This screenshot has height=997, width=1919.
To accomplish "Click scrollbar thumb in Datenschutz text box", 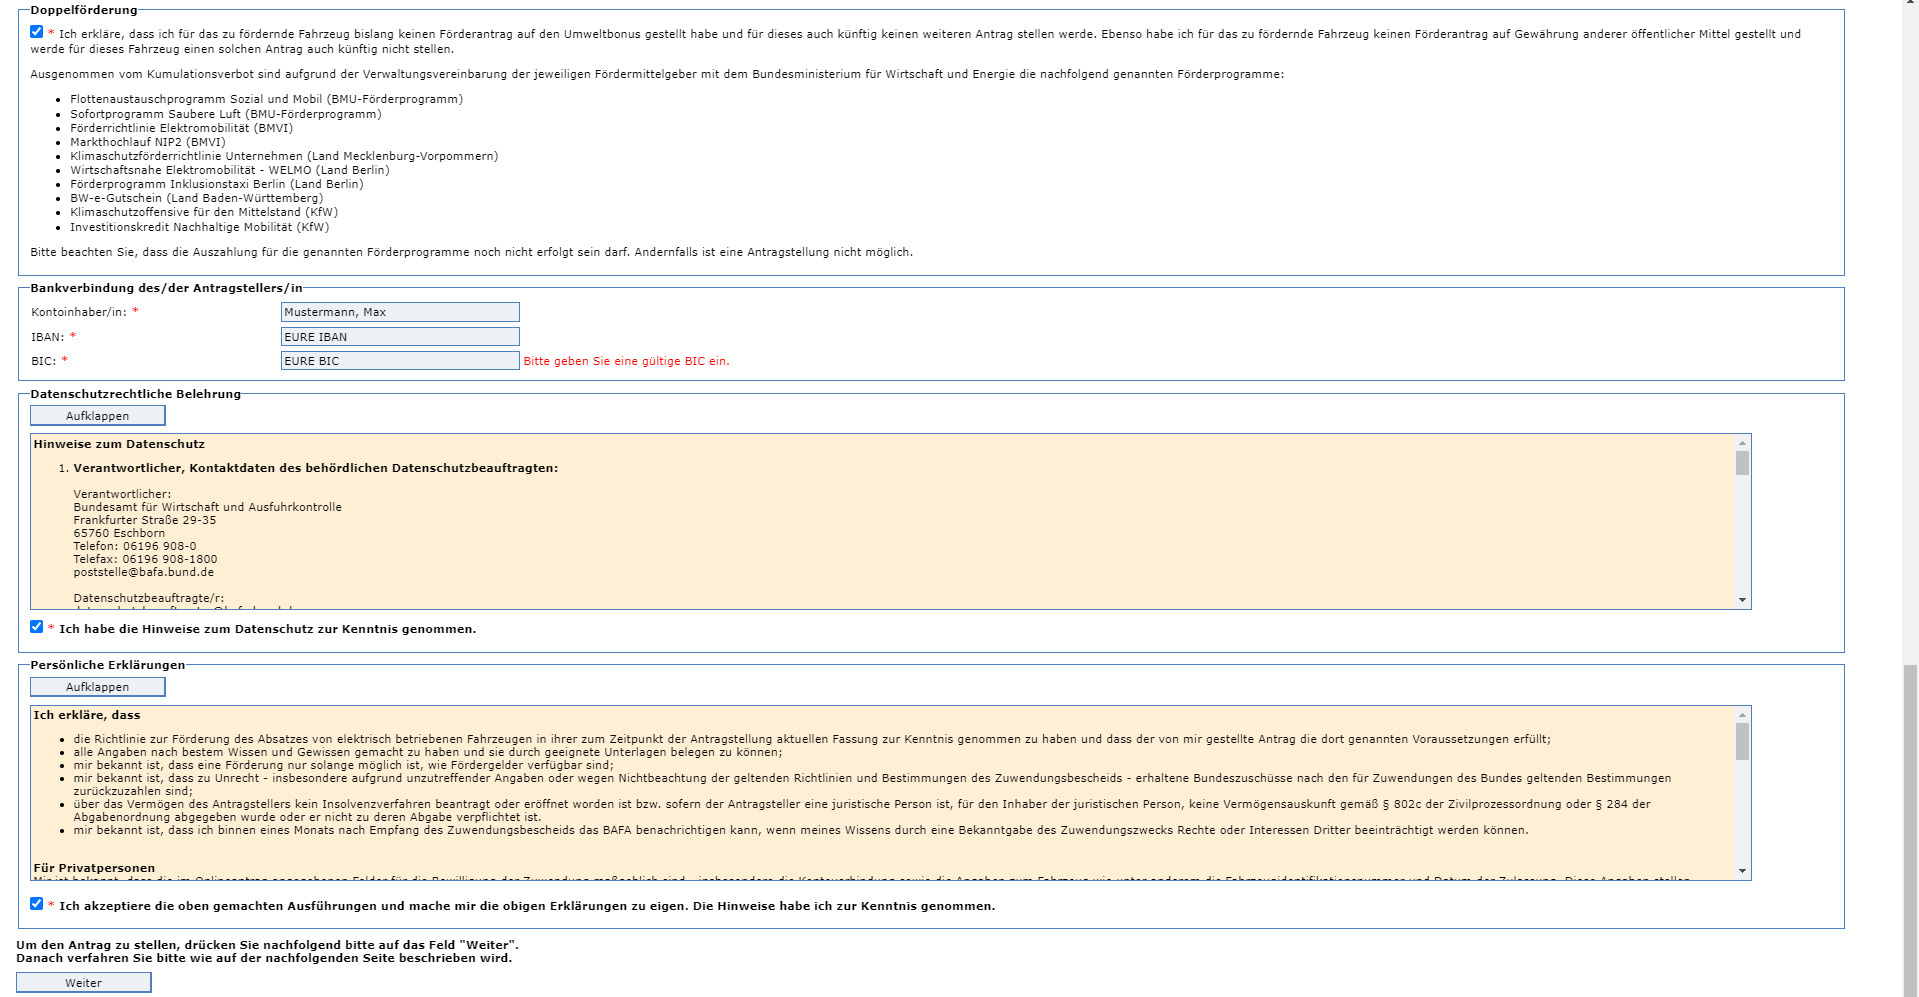I will [x=1742, y=463].
